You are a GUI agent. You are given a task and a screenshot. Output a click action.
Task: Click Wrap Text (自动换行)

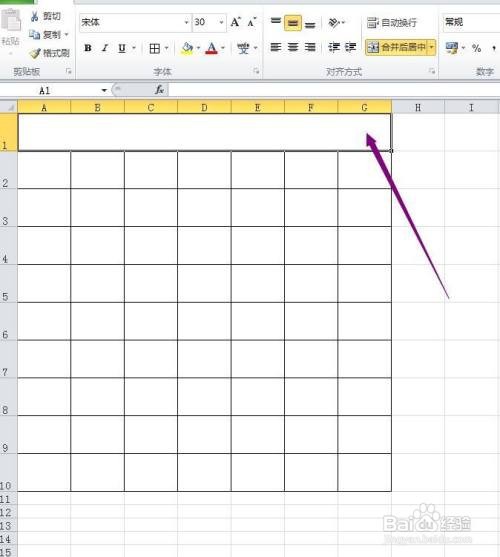coord(392,23)
